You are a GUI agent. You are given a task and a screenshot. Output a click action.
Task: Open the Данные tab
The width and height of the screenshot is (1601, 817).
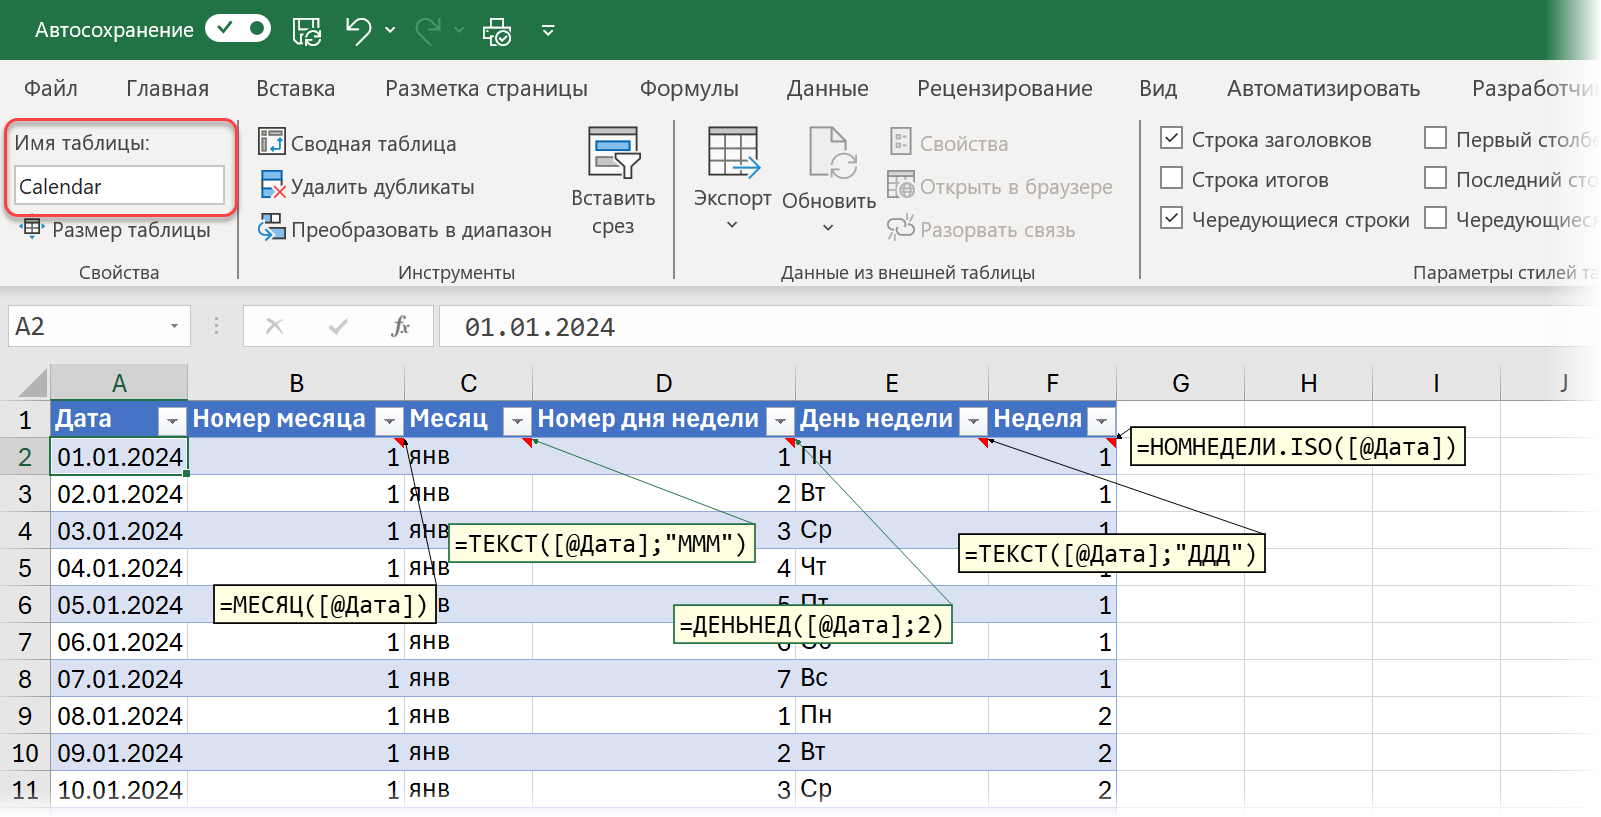coord(827,88)
